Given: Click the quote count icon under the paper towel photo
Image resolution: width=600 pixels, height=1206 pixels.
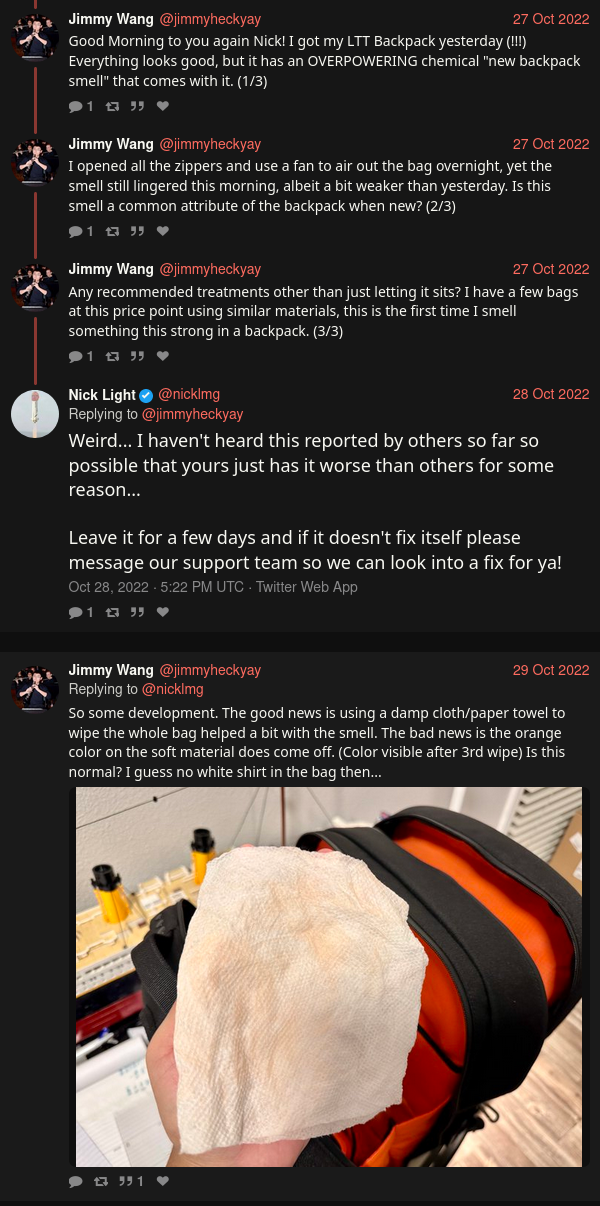Looking at the screenshot, I should (127, 1181).
